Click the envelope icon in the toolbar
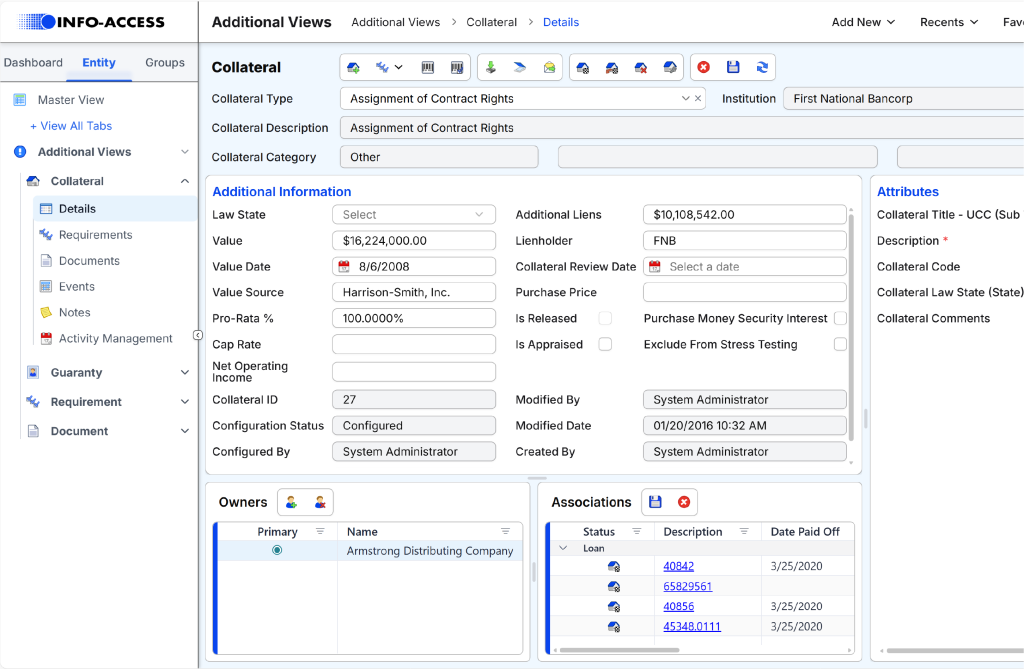This screenshot has height=669, width=1024. pos(548,66)
